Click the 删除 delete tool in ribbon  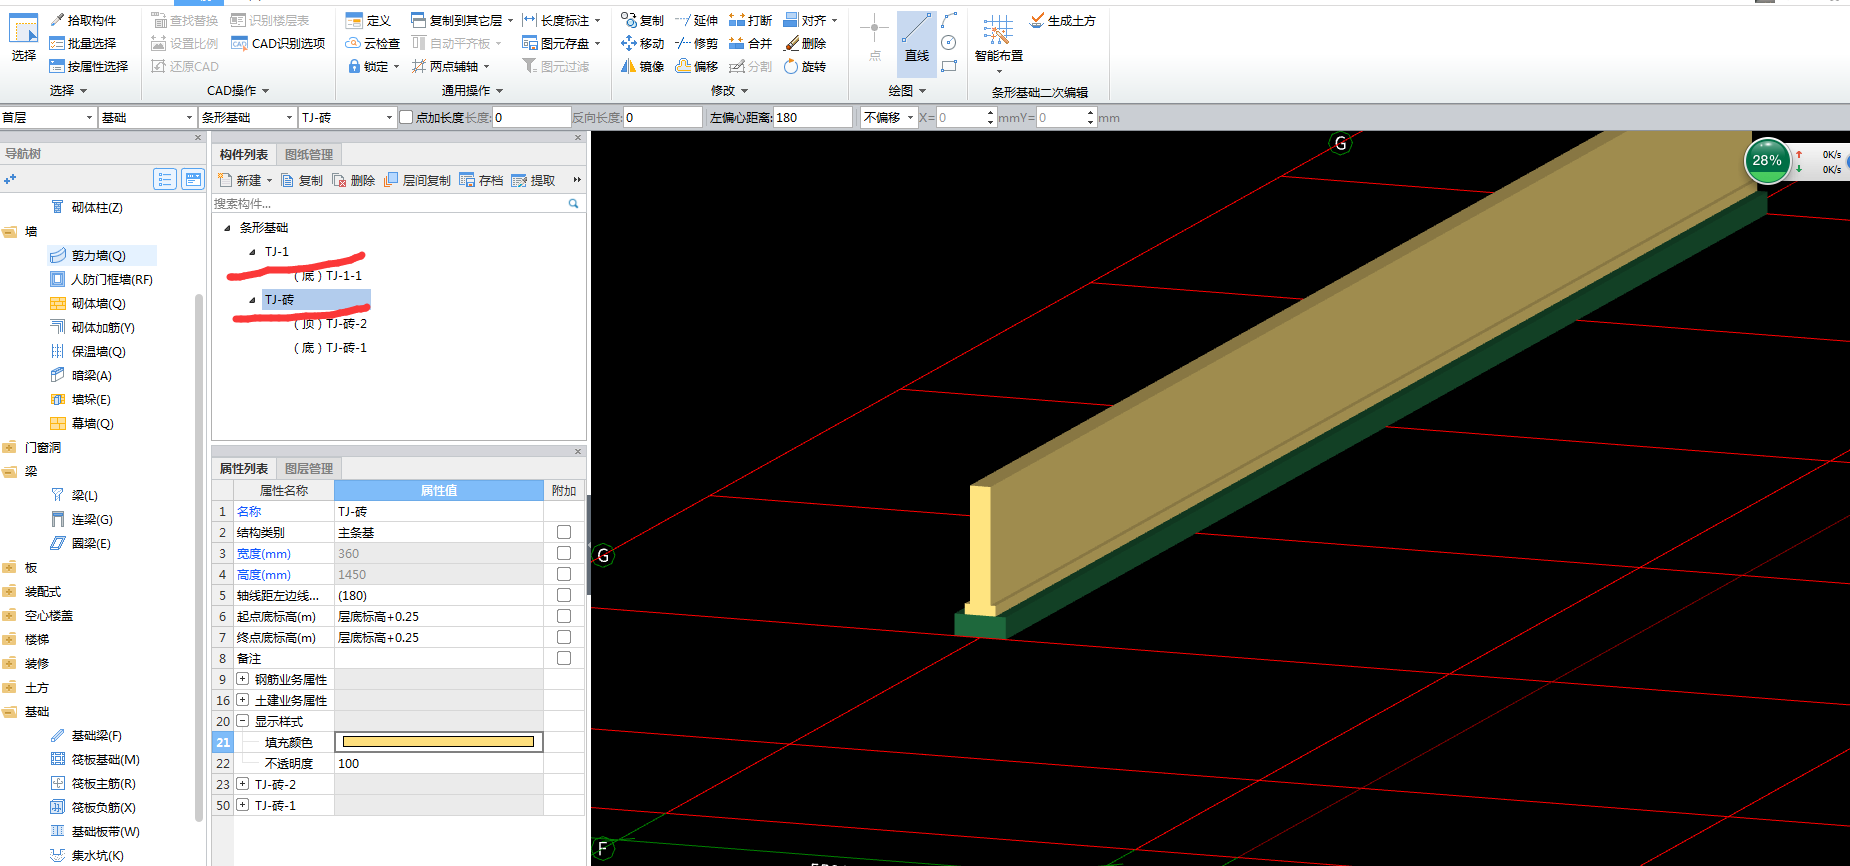click(805, 43)
